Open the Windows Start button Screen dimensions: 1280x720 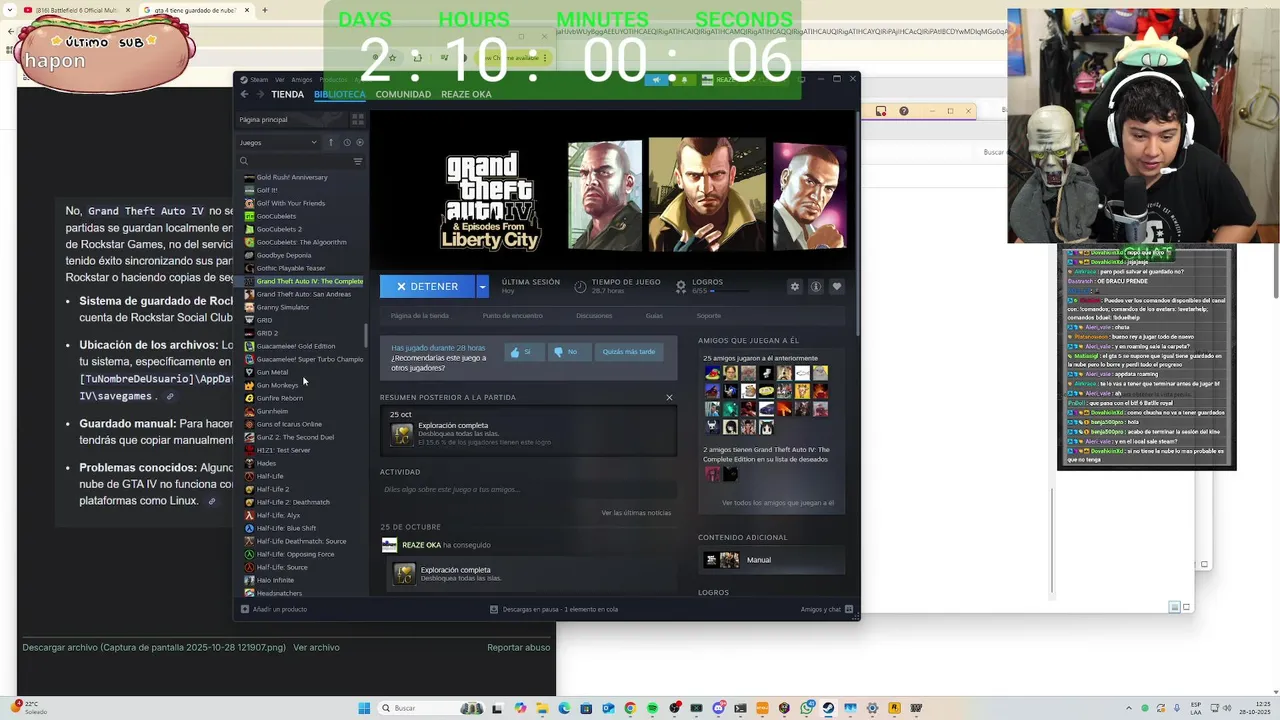coord(365,708)
